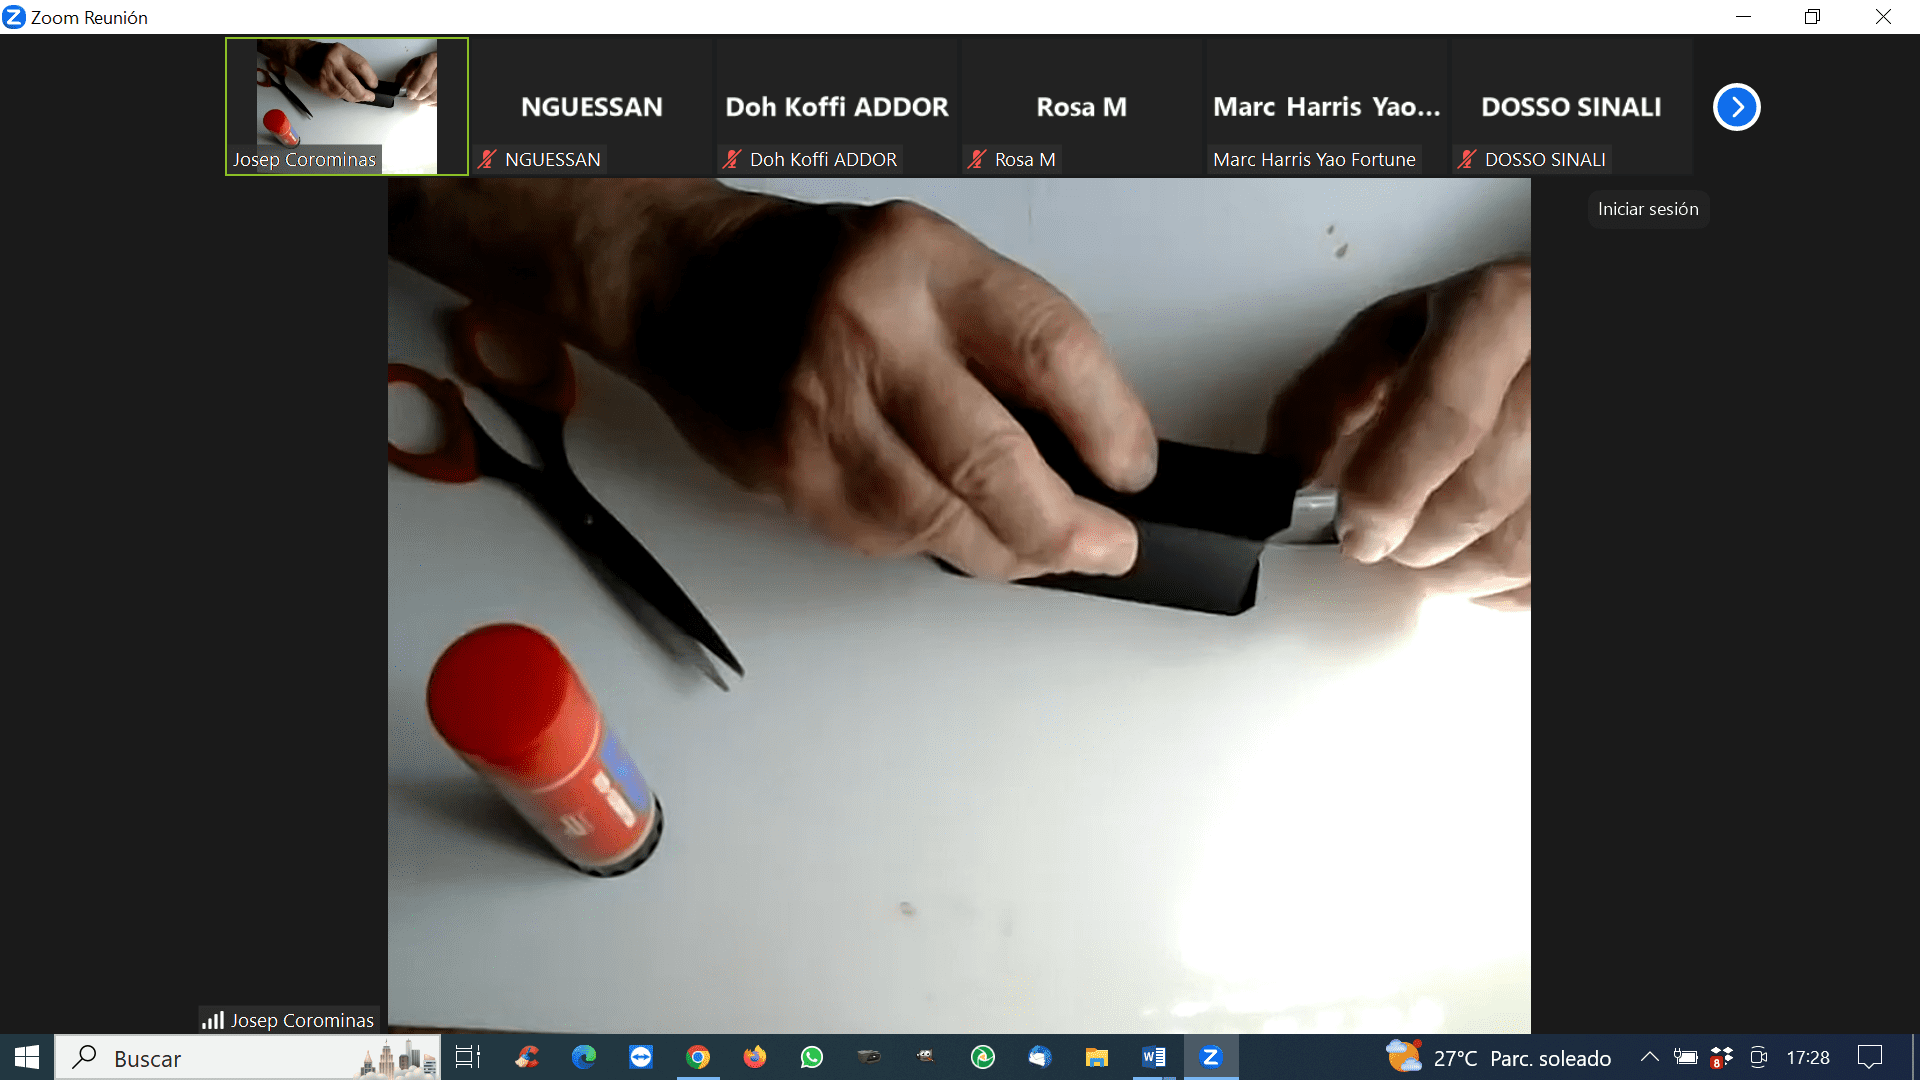Open Microsoft Edge from taskbar
The height and width of the screenshot is (1080, 1920).
pyautogui.click(x=584, y=1057)
